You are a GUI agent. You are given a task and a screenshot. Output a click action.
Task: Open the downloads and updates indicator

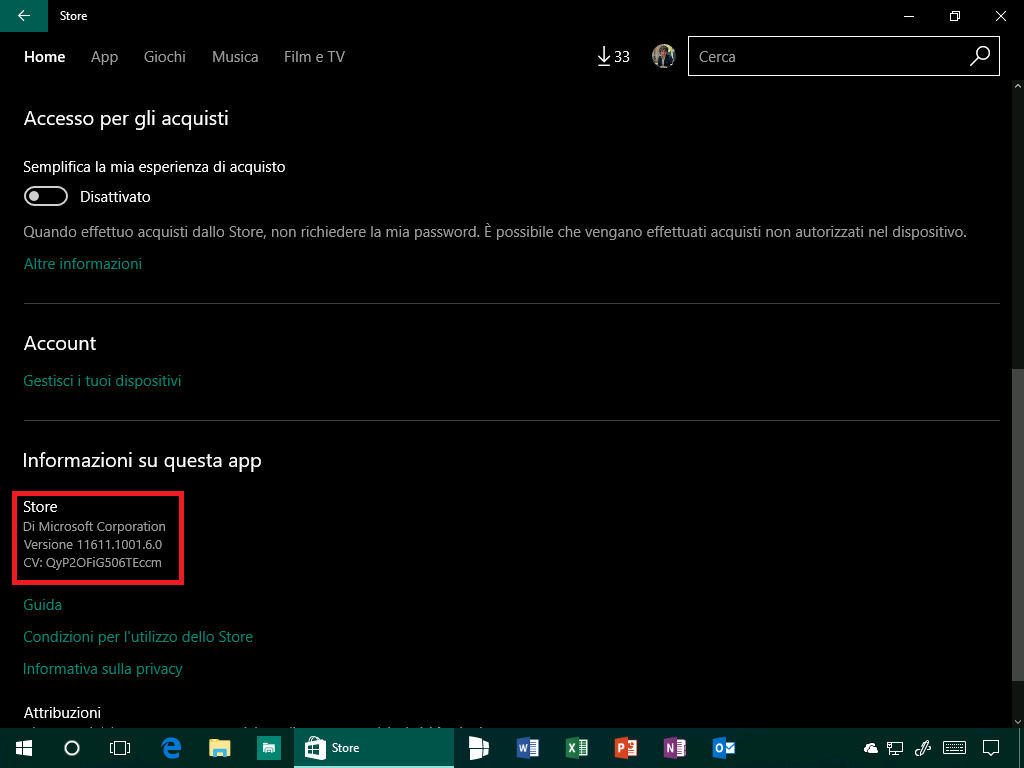[x=613, y=57]
